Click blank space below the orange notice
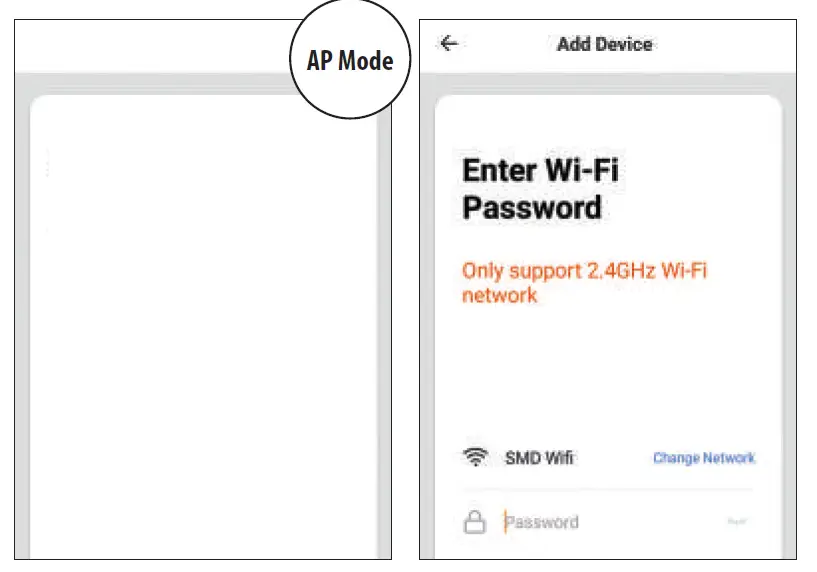The image size is (817, 572). 606,370
